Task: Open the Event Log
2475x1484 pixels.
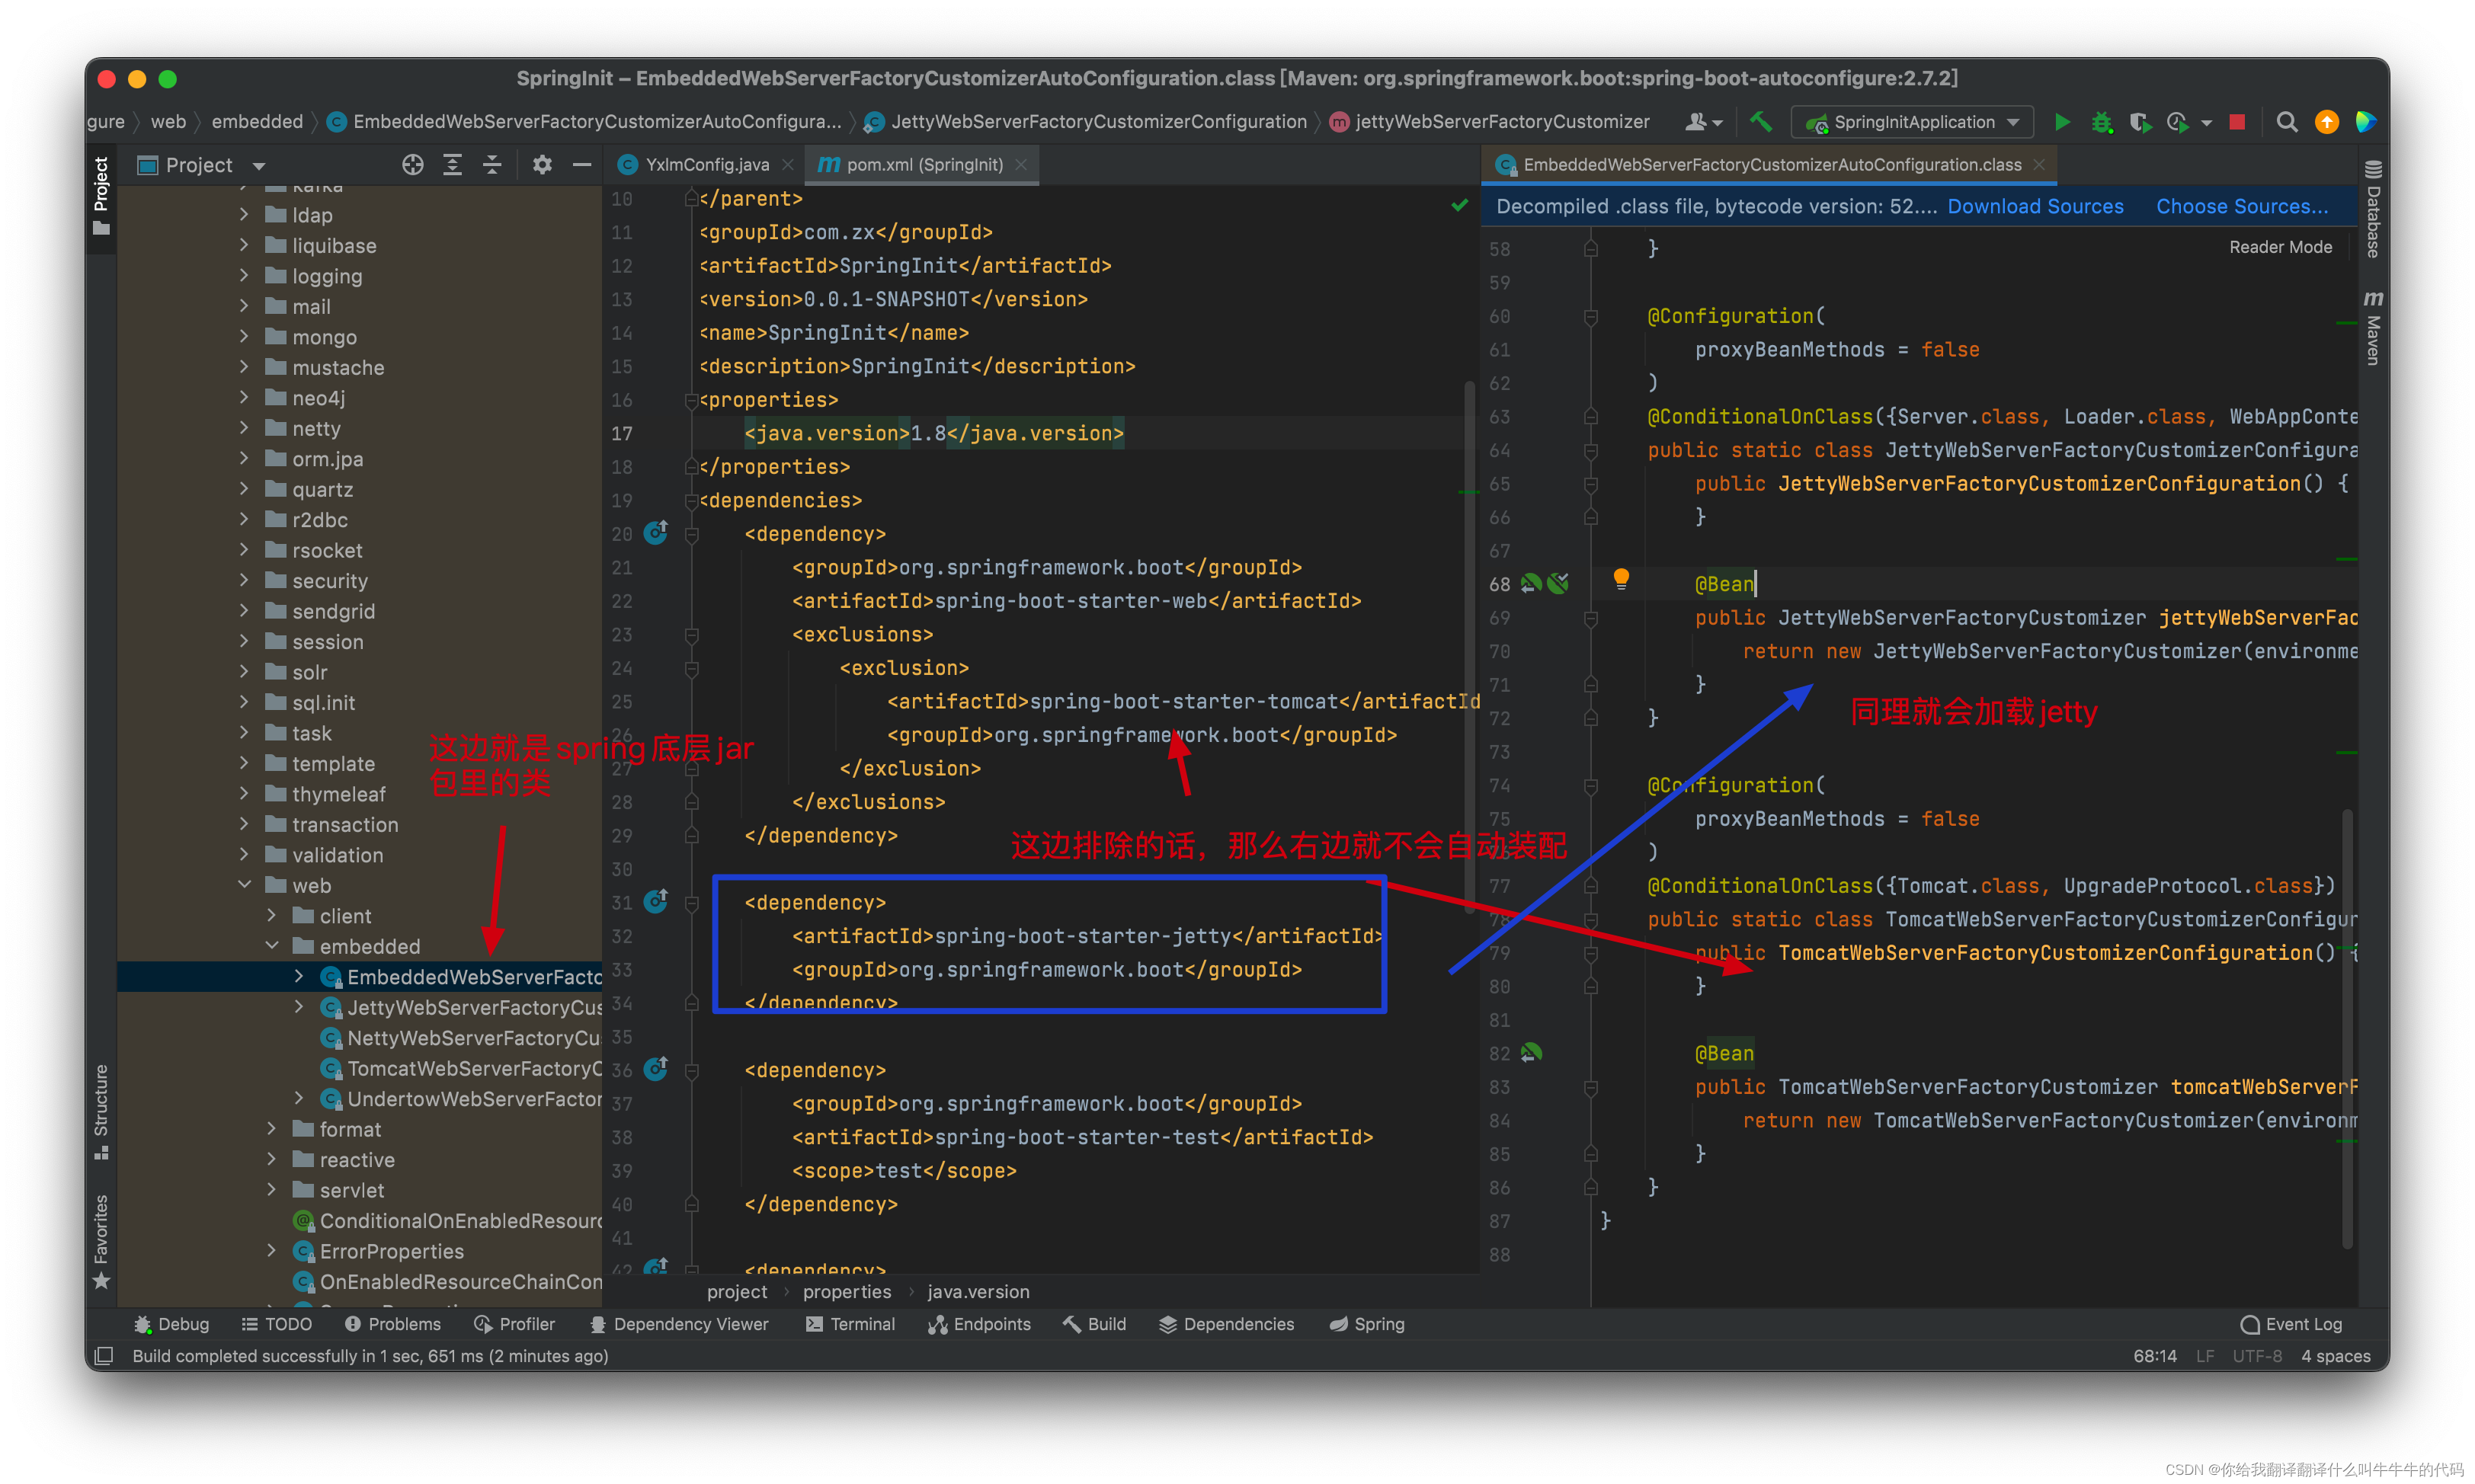Action: tap(2291, 1324)
